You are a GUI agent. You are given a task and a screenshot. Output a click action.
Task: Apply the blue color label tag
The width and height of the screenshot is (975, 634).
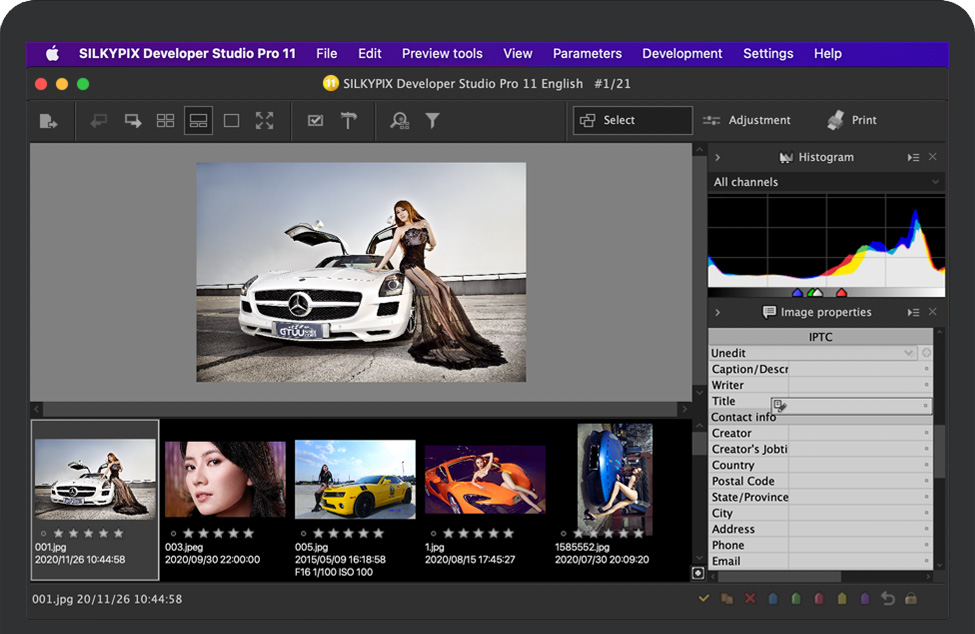click(x=773, y=599)
